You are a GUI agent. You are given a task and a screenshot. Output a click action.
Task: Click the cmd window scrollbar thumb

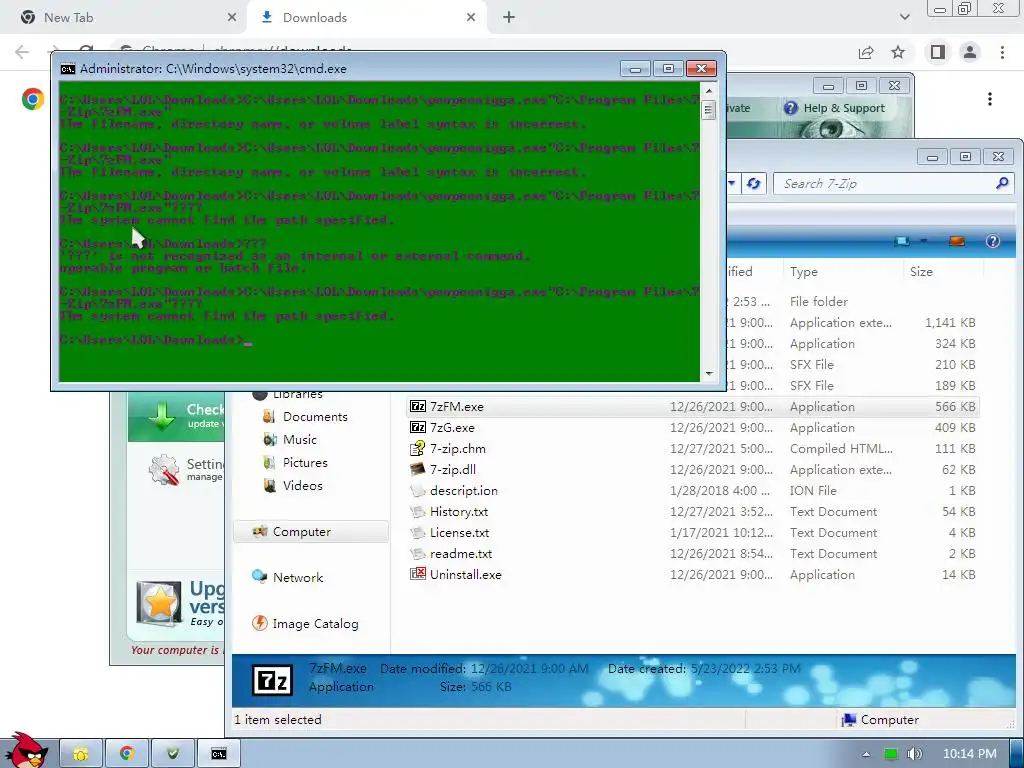pos(709,110)
